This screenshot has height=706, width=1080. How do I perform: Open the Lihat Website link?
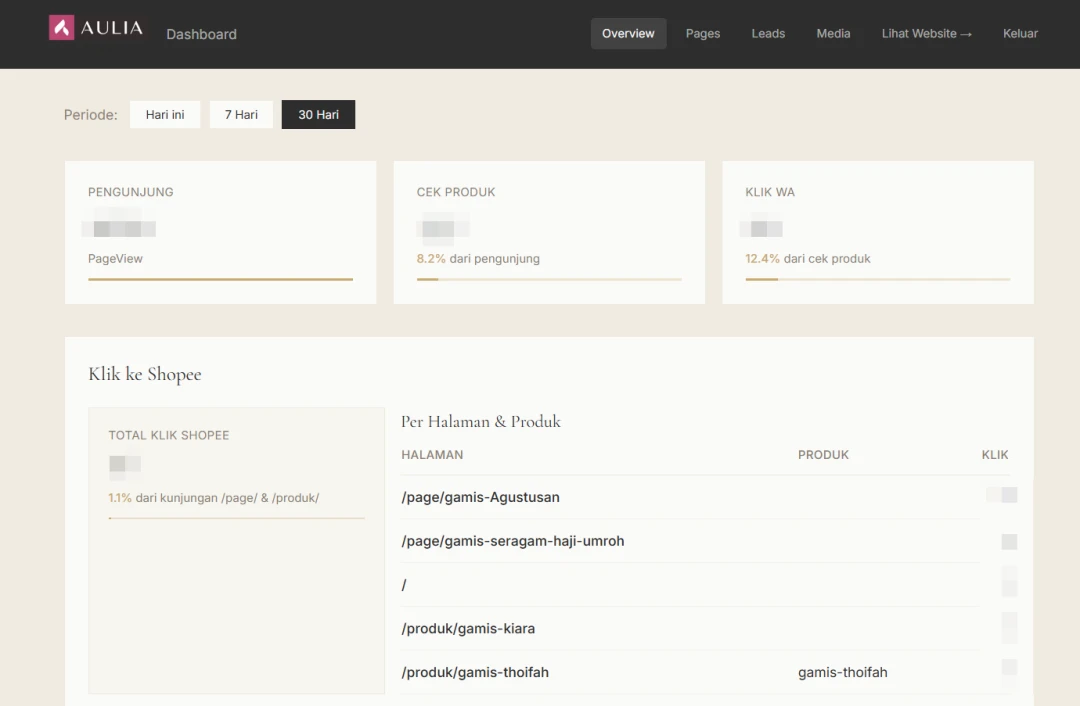tap(926, 34)
